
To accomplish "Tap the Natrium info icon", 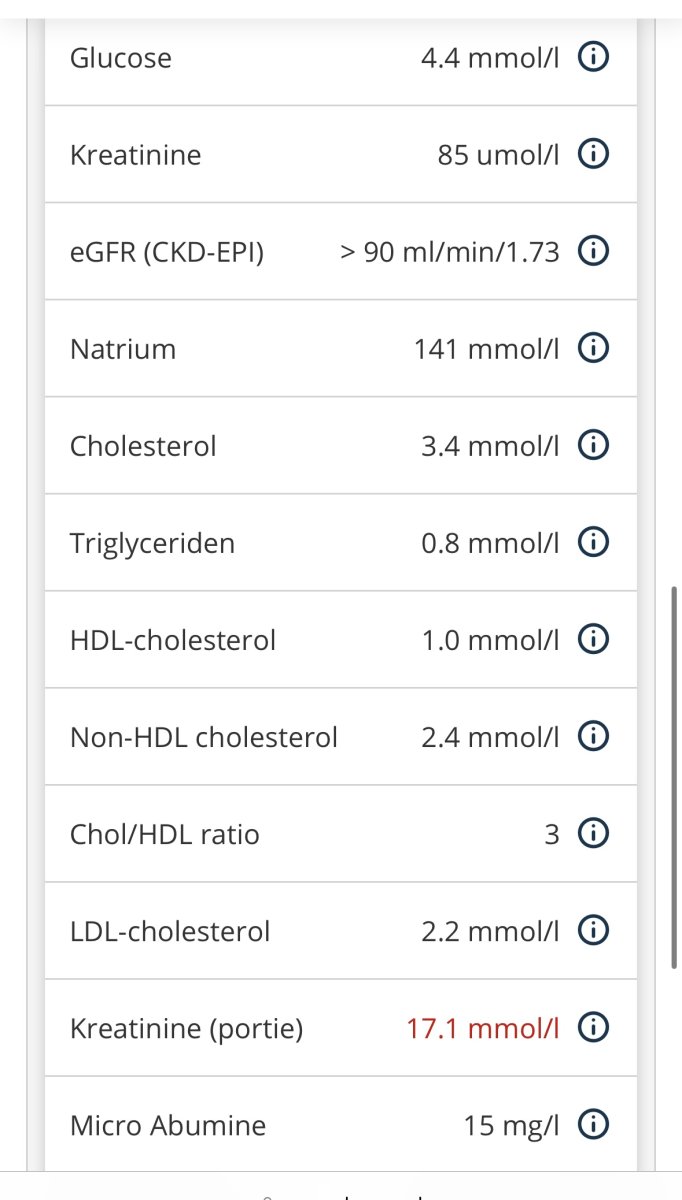I will [594, 349].
